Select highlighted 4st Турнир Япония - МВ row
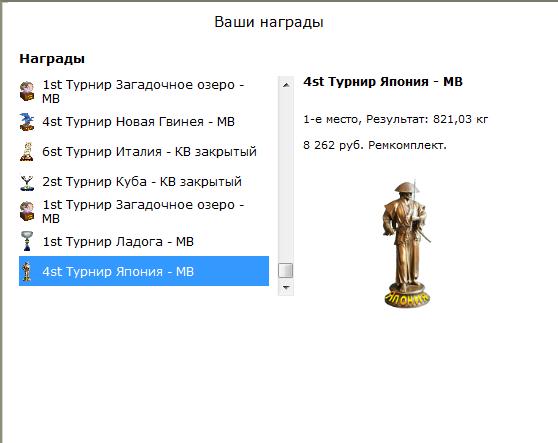Screen dimensions: 558x443 coord(144,271)
